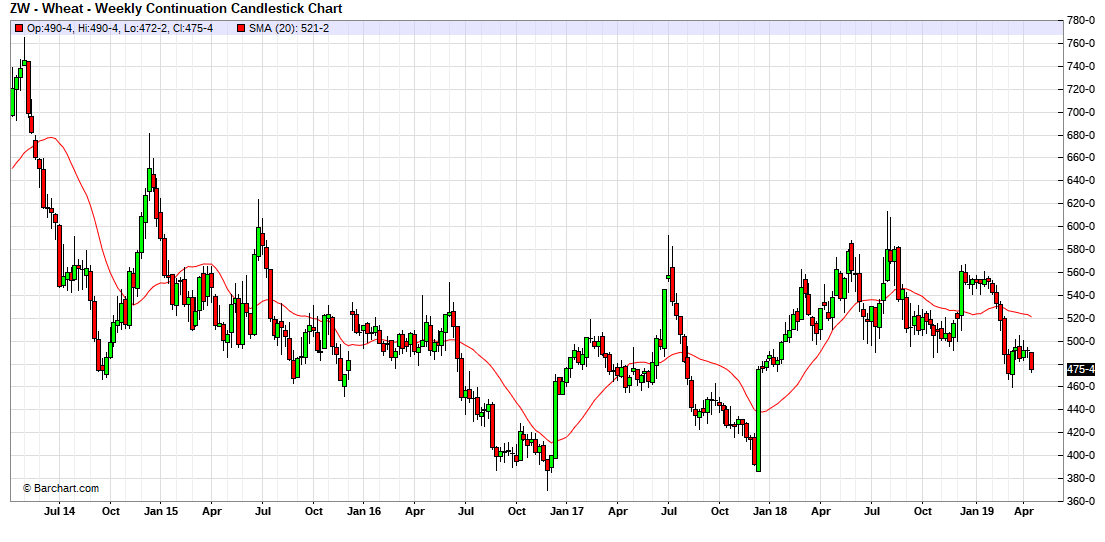Select the 'Jul 14' date axis label
Viewport: 1105px width, 542px height.
pos(59,511)
